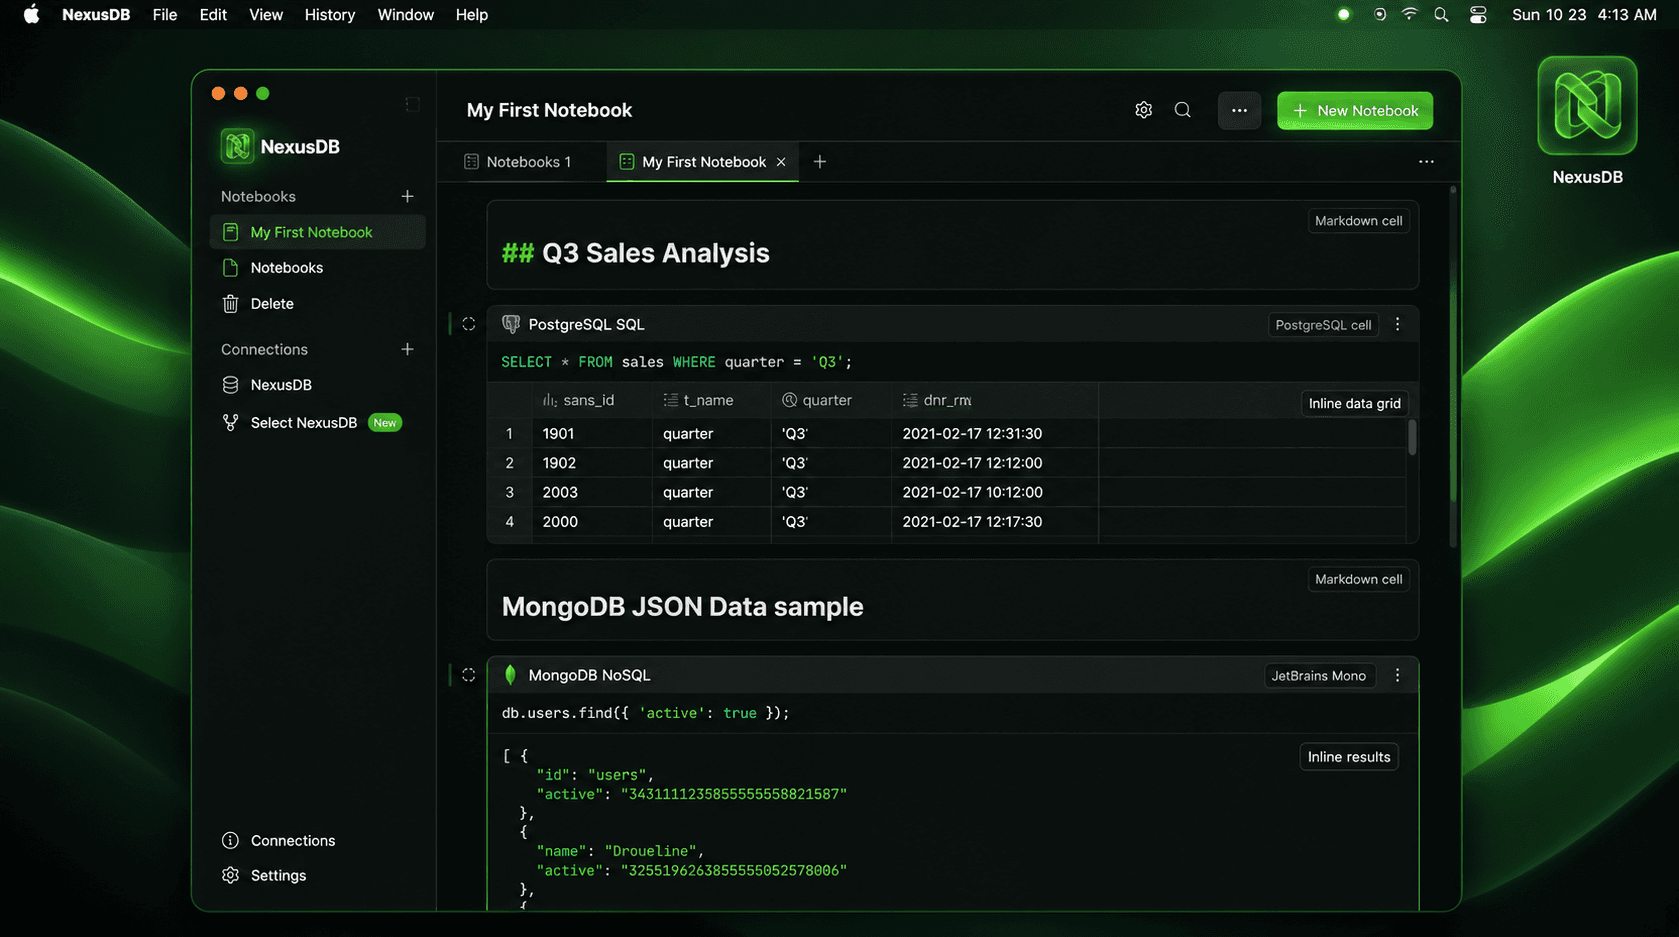Viewport: 1679px width, 937px height.
Task: Click the t_name column header
Action: (x=711, y=400)
